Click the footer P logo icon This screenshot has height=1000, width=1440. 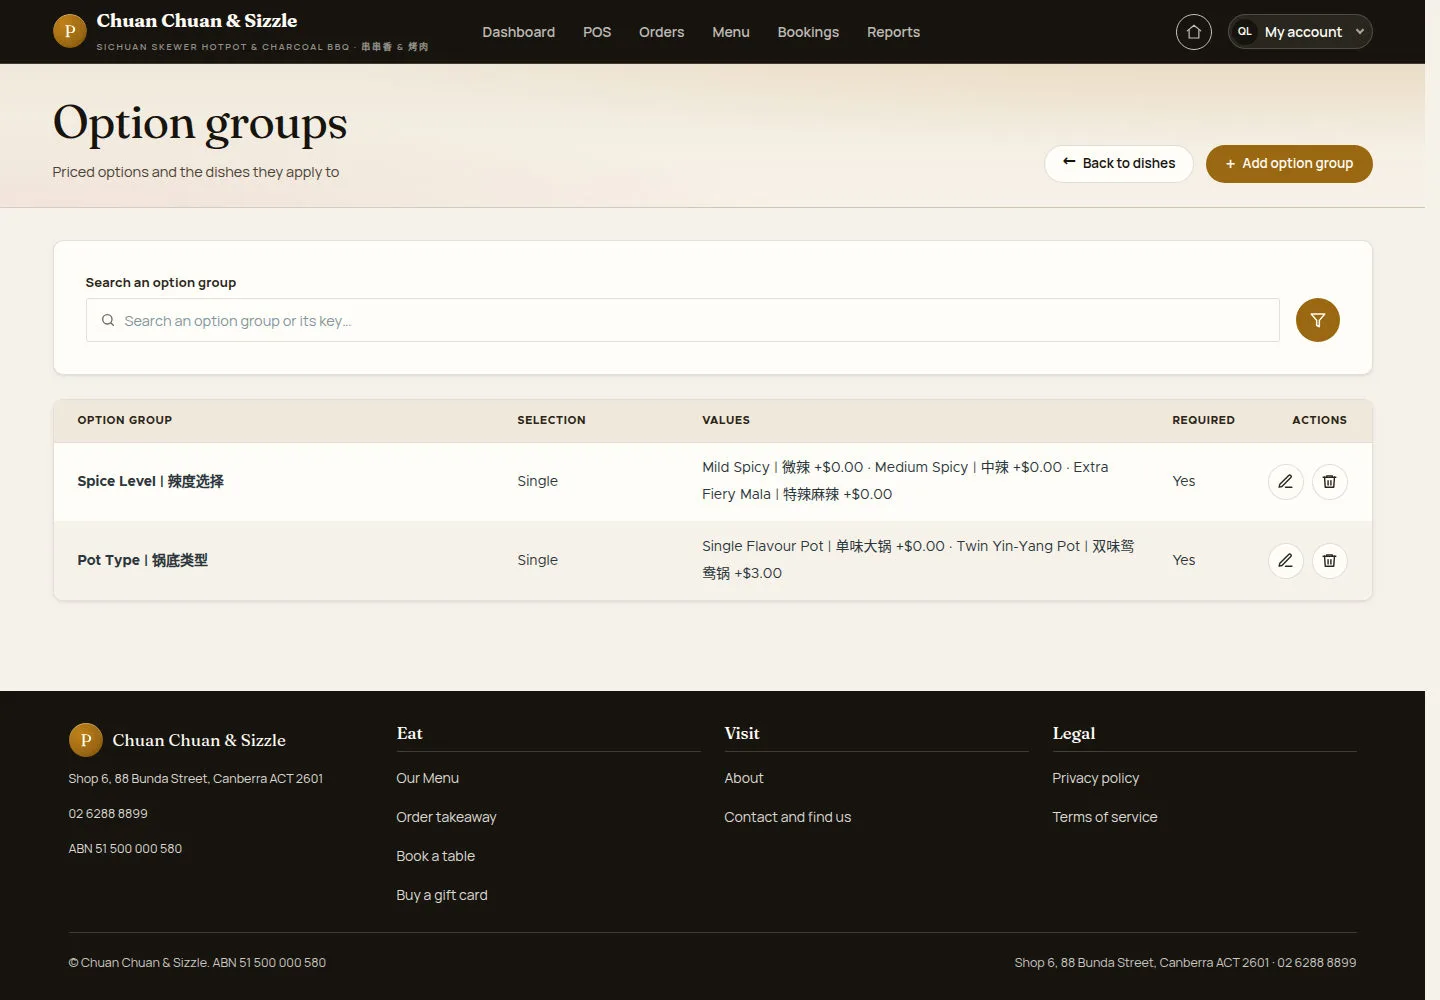point(86,740)
